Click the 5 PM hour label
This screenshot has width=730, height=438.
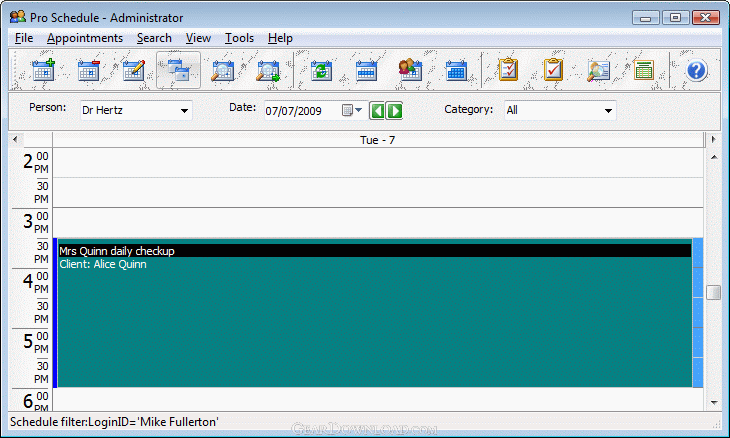(28, 341)
